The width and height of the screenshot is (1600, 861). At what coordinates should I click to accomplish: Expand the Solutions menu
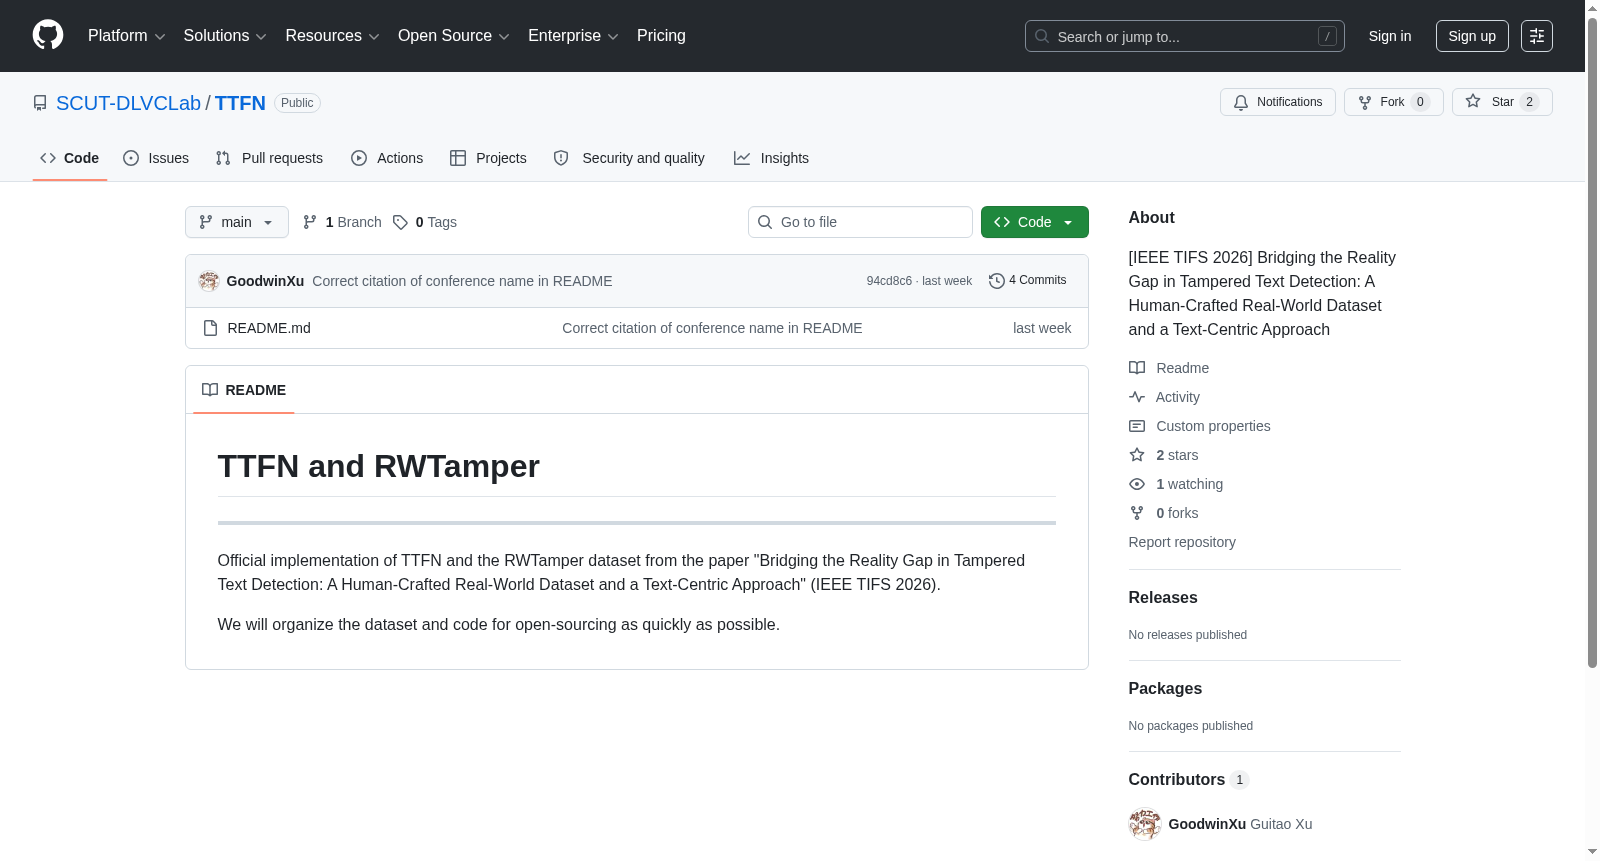(x=225, y=36)
